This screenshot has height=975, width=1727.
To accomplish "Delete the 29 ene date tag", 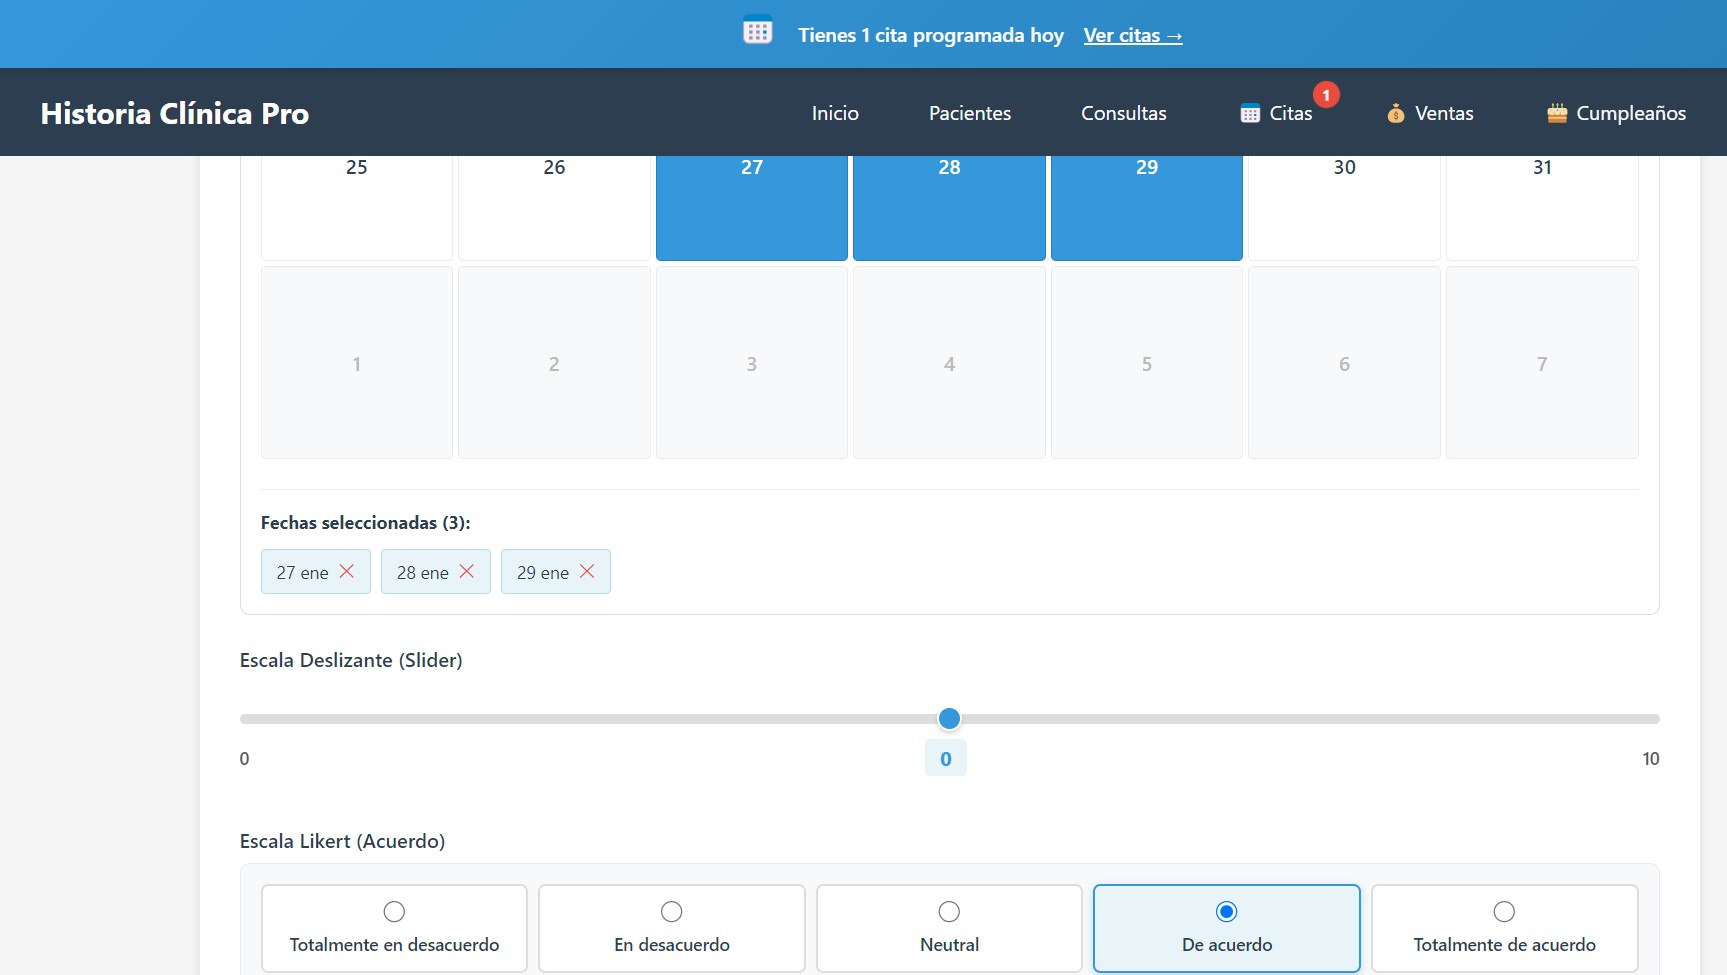I will [587, 571].
